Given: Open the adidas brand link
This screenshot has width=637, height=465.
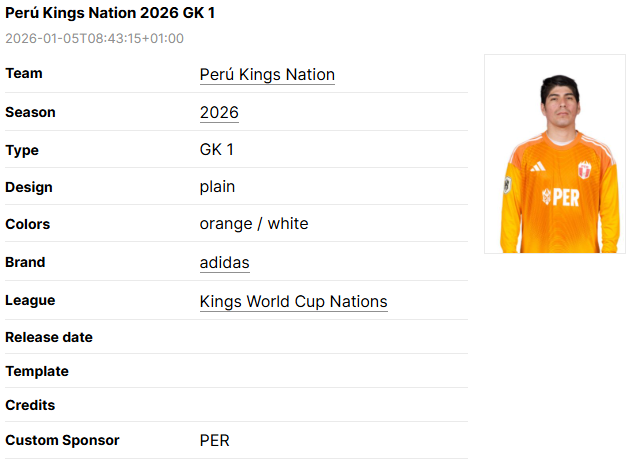Looking at the screenshot, I should coord(224,263).
